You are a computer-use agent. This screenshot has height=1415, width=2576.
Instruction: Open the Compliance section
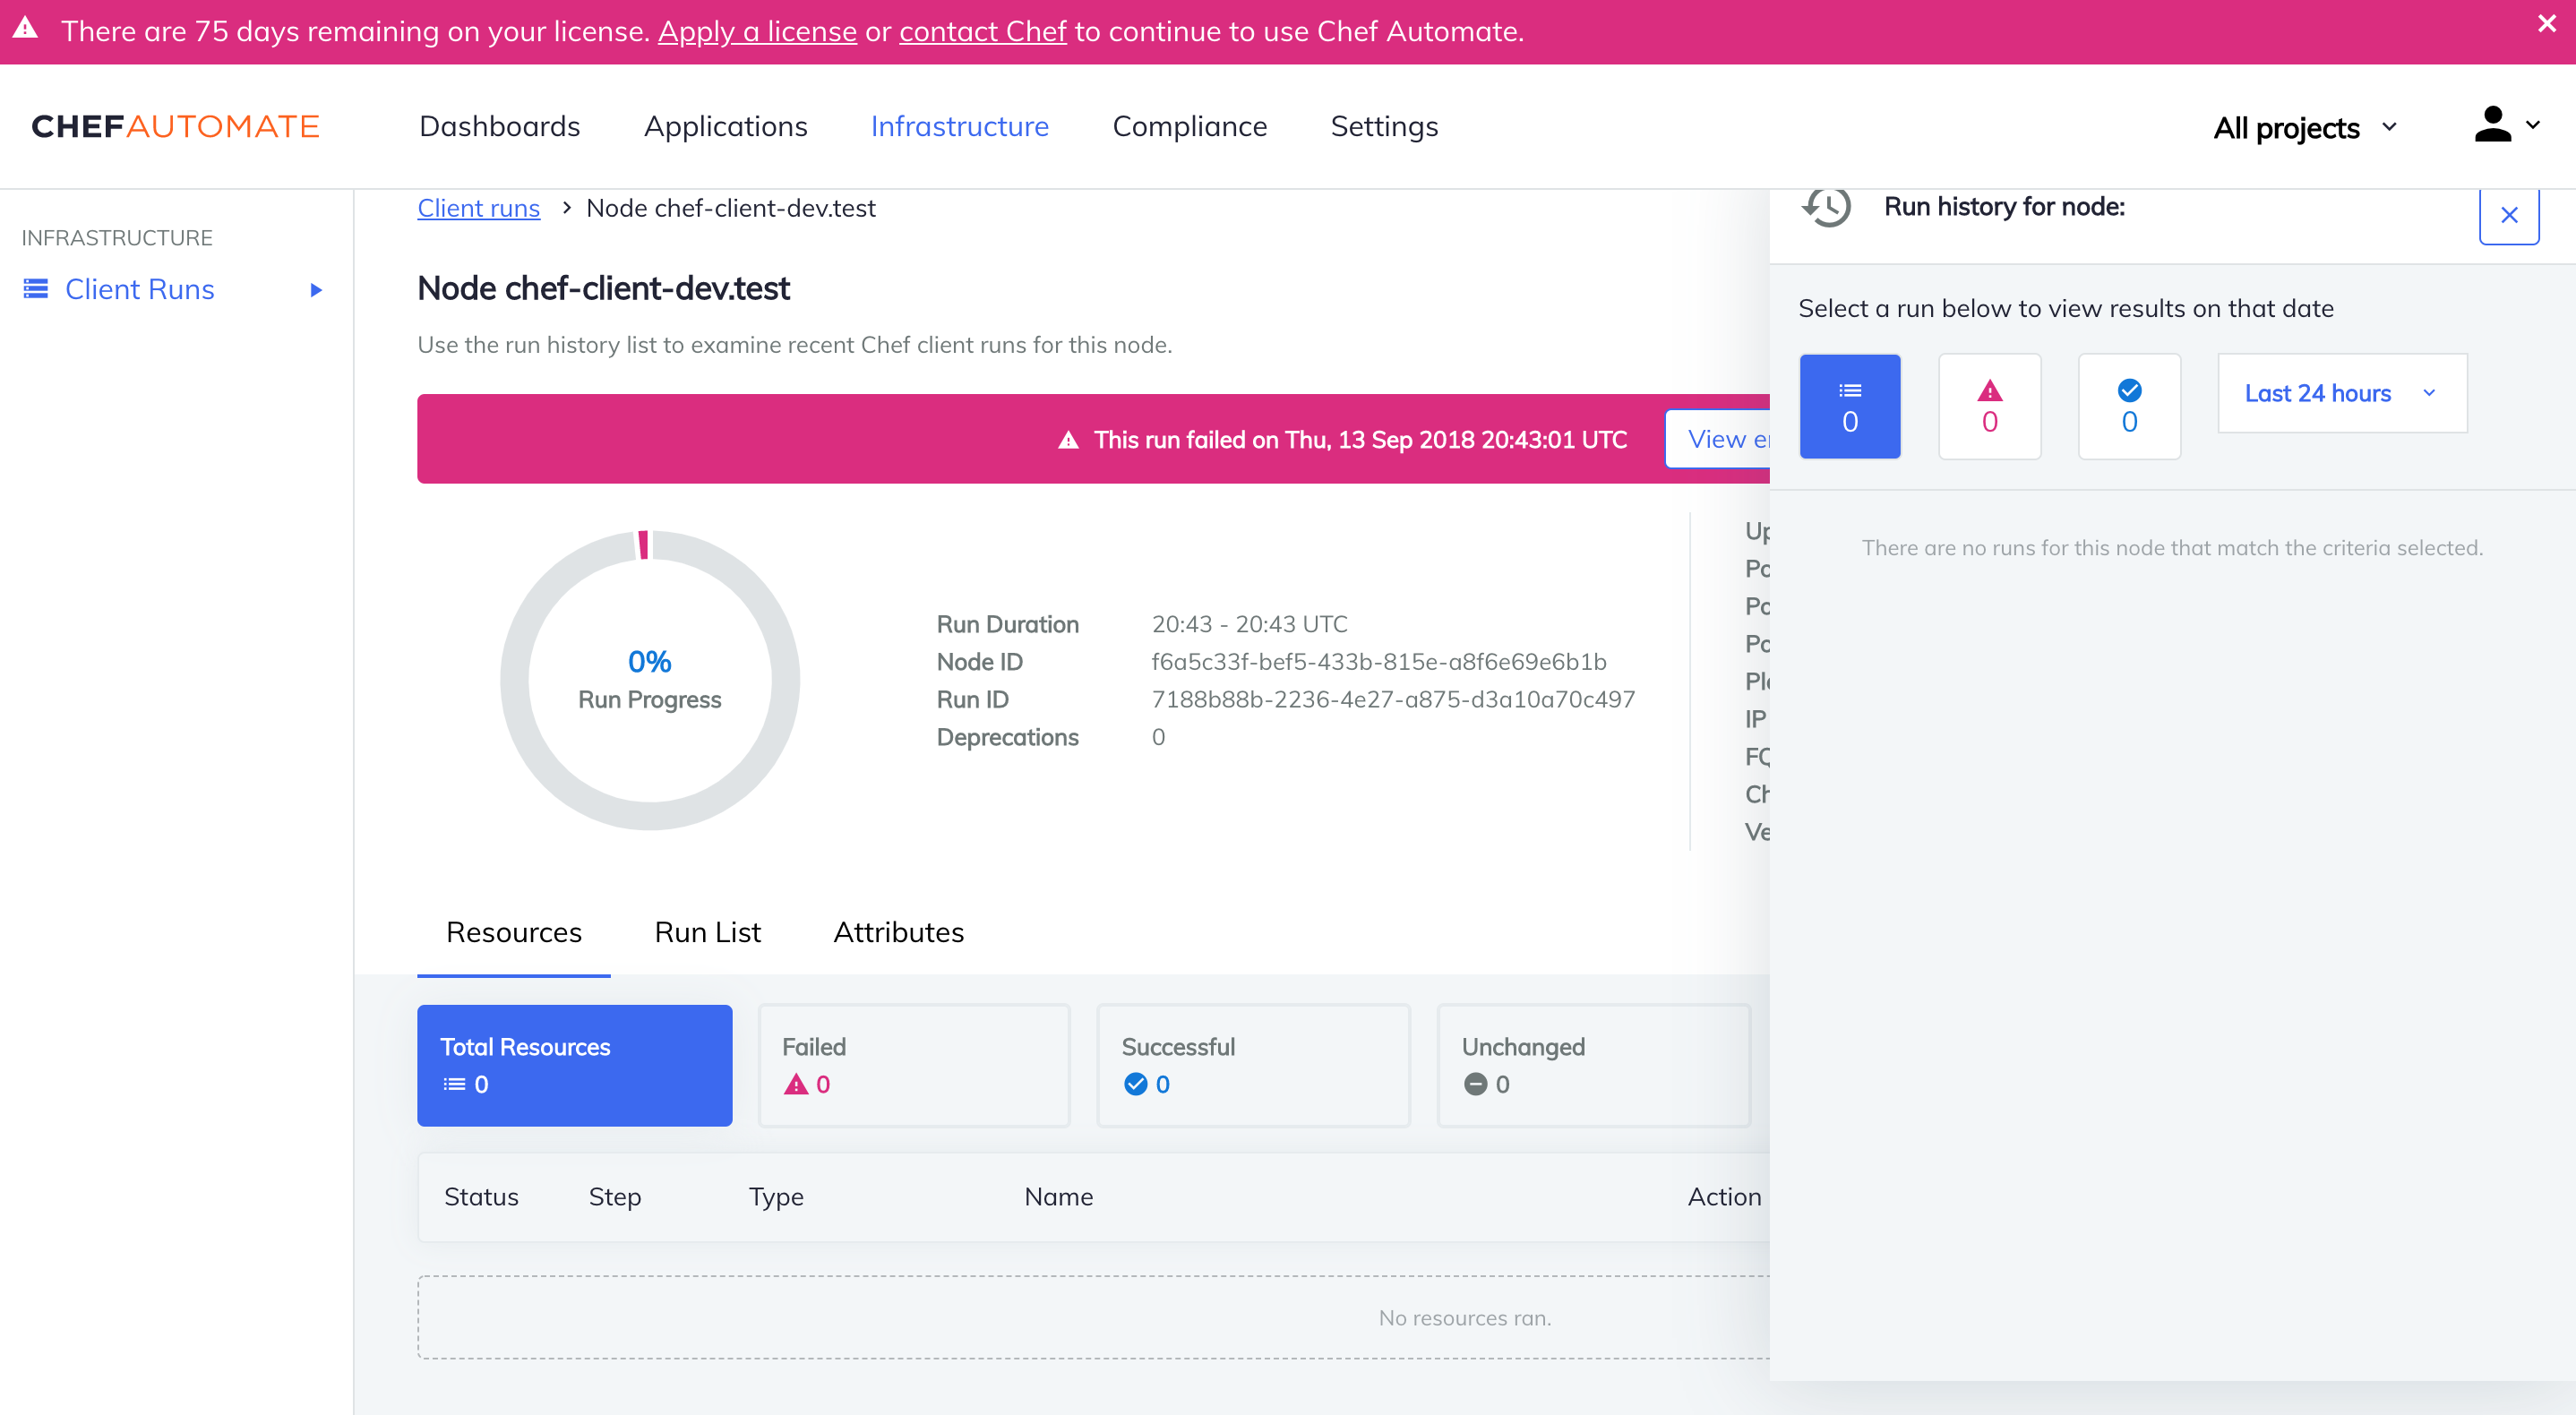[x=1189, y=126]
